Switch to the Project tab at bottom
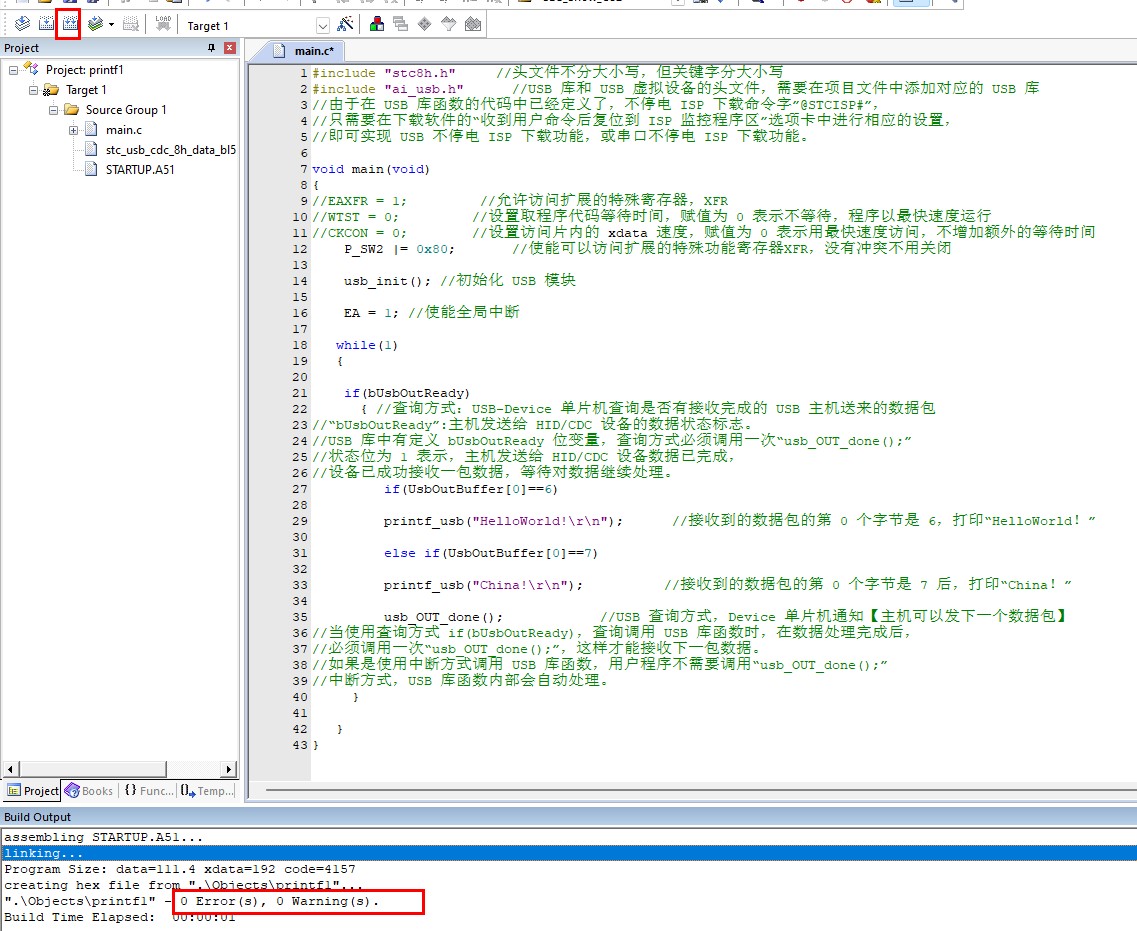The width and height of the screenshot is (1137, 931). tap(33, 790)
